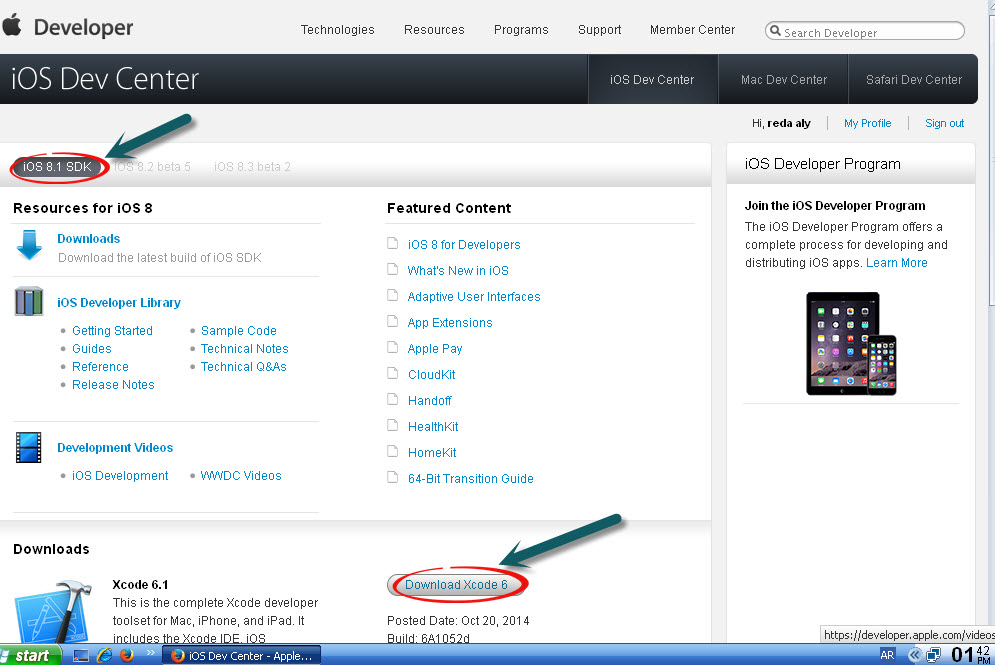The width and height of the screenshot is (995, 665).
Task: Open the Technical Q&As link
Action: [244, 367]
